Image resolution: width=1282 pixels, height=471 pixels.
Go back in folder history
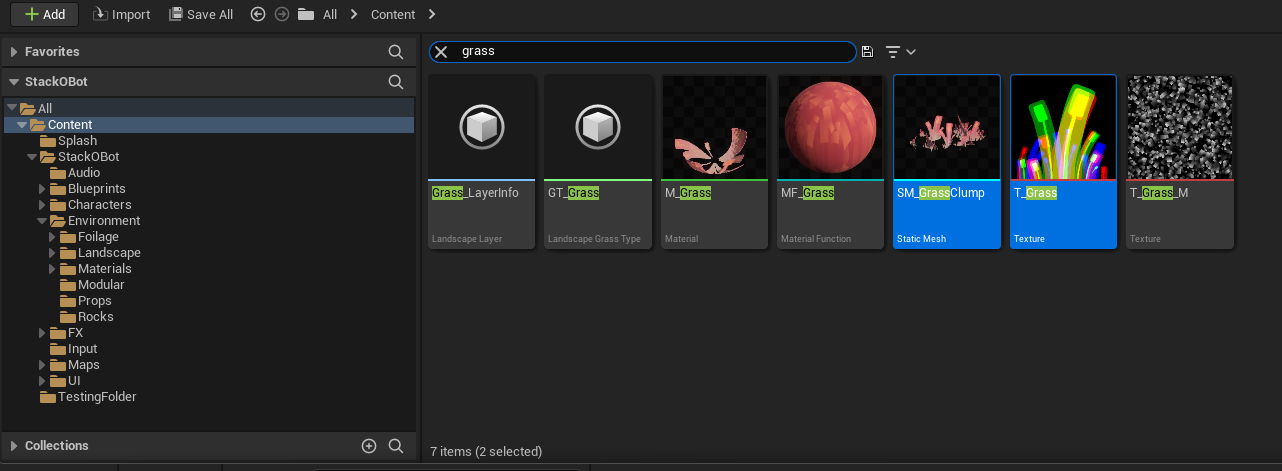(x=258, y=14)
